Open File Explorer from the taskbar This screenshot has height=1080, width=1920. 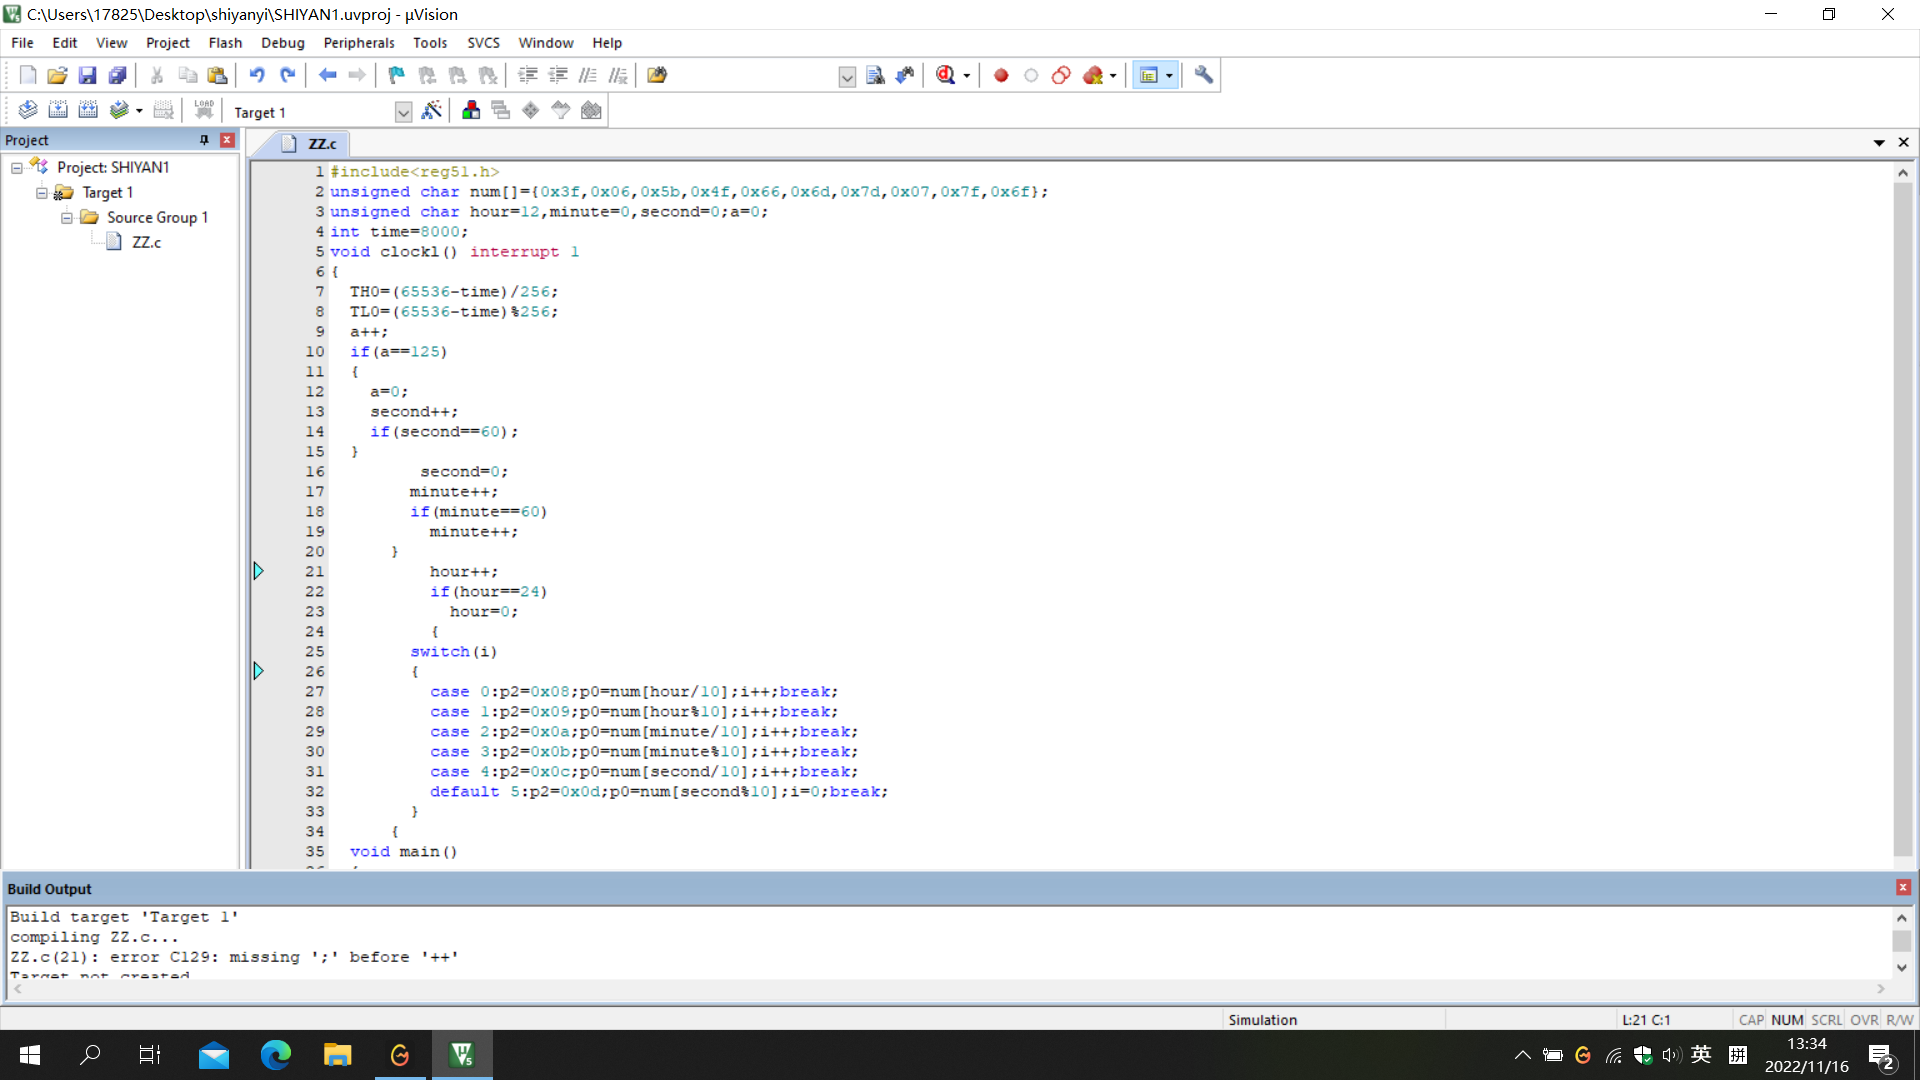[337, 1055]
